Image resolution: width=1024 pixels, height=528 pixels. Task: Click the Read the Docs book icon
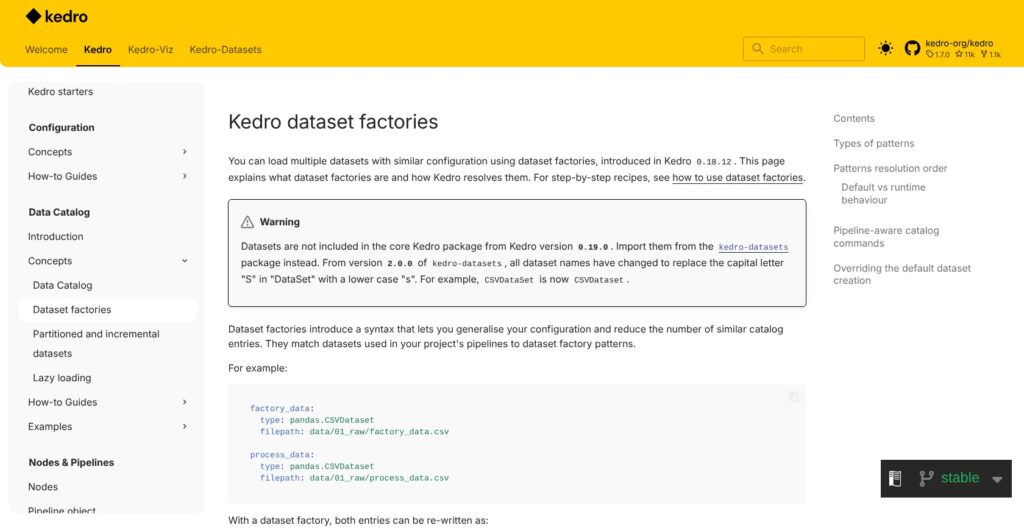(x=895, y=478)
